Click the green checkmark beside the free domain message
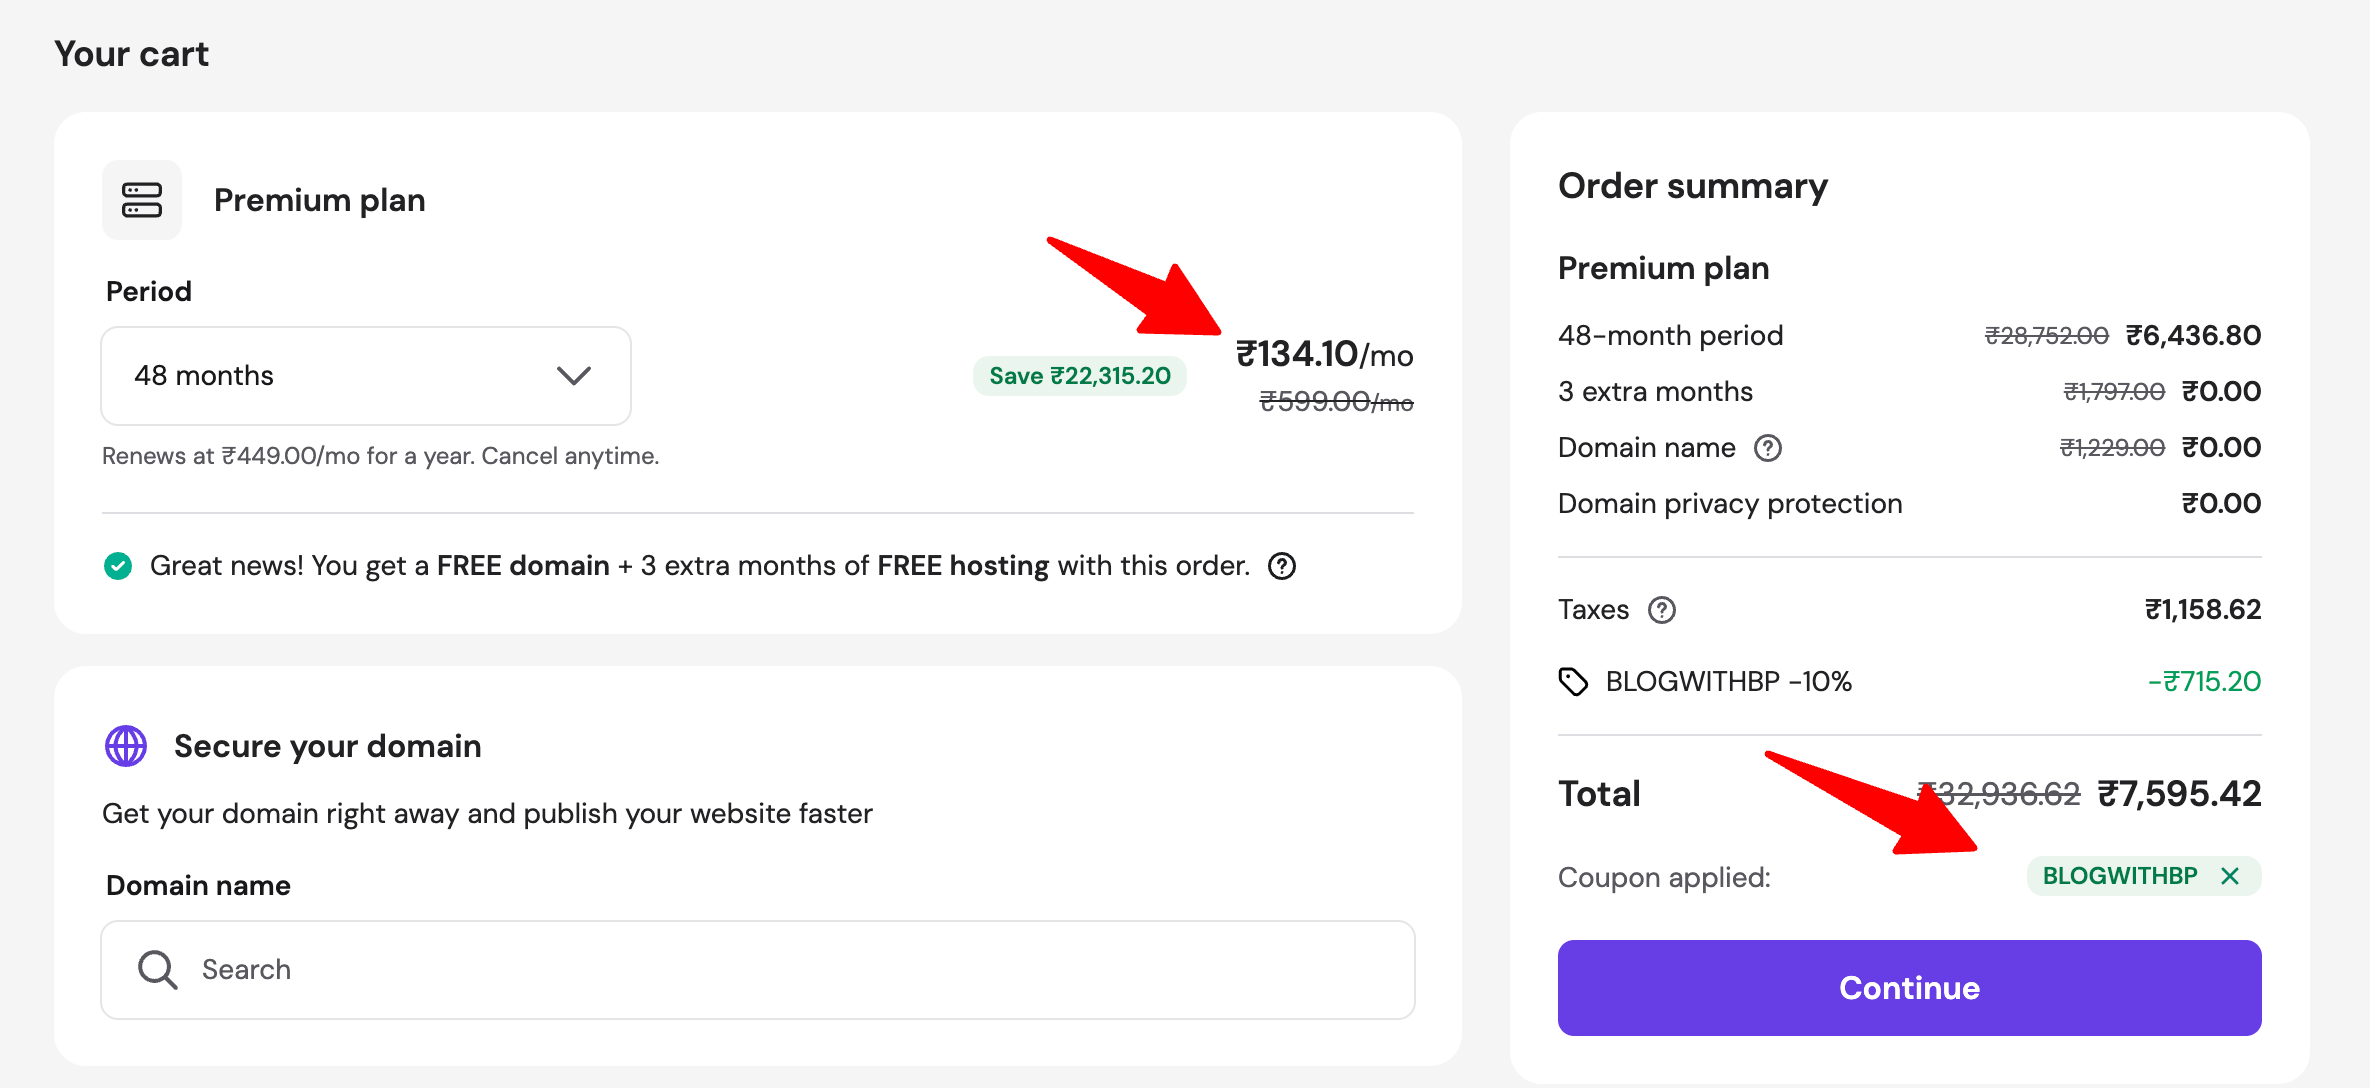 click(119, 565)
